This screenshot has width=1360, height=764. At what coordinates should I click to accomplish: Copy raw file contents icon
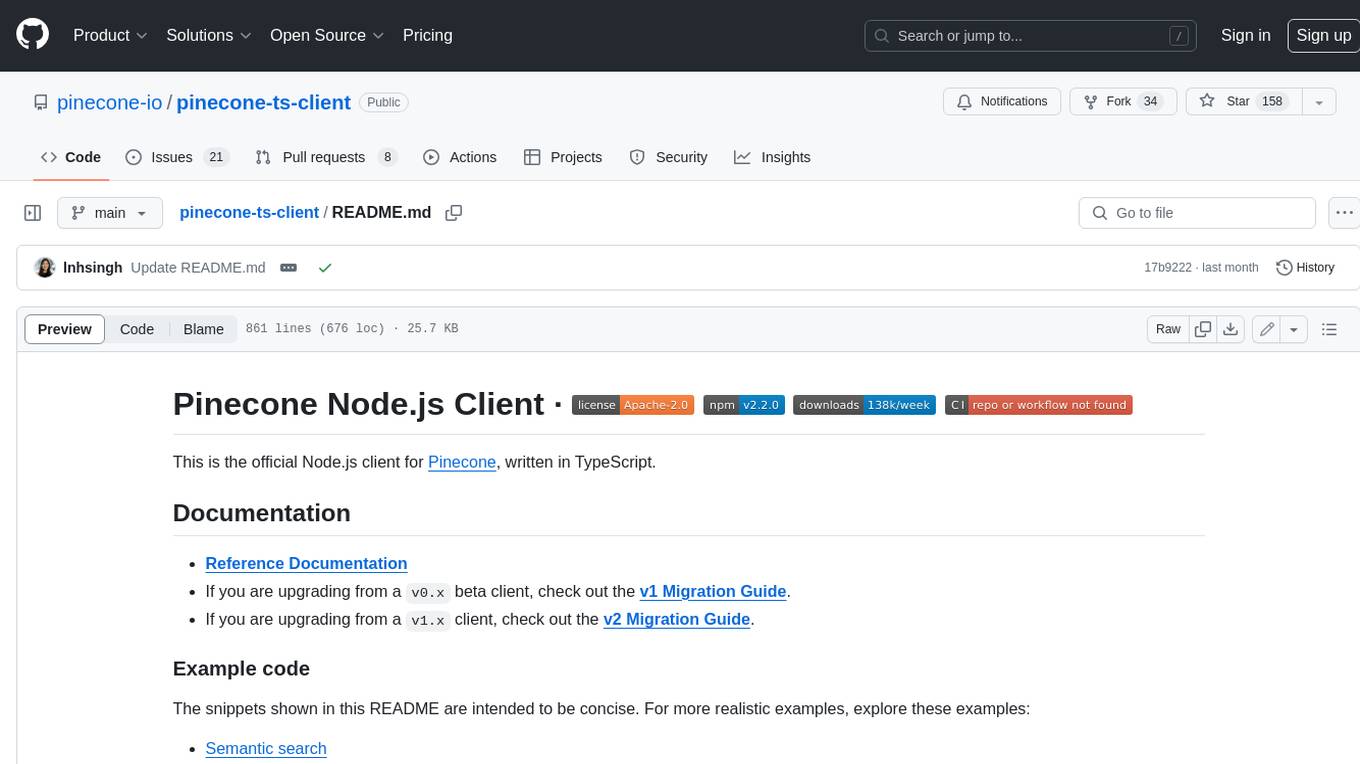[1204, 329]
